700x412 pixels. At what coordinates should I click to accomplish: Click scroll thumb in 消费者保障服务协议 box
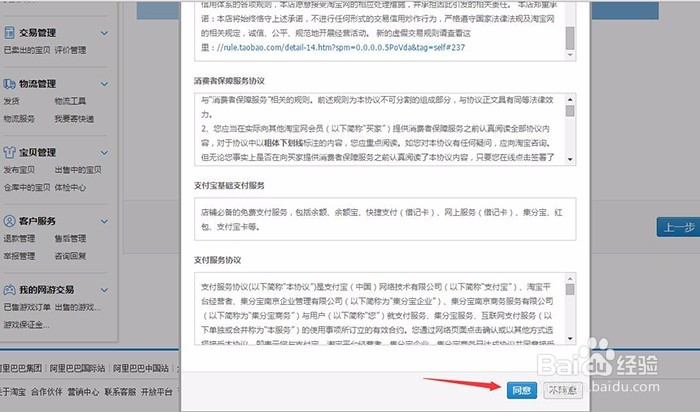point(570,111)
